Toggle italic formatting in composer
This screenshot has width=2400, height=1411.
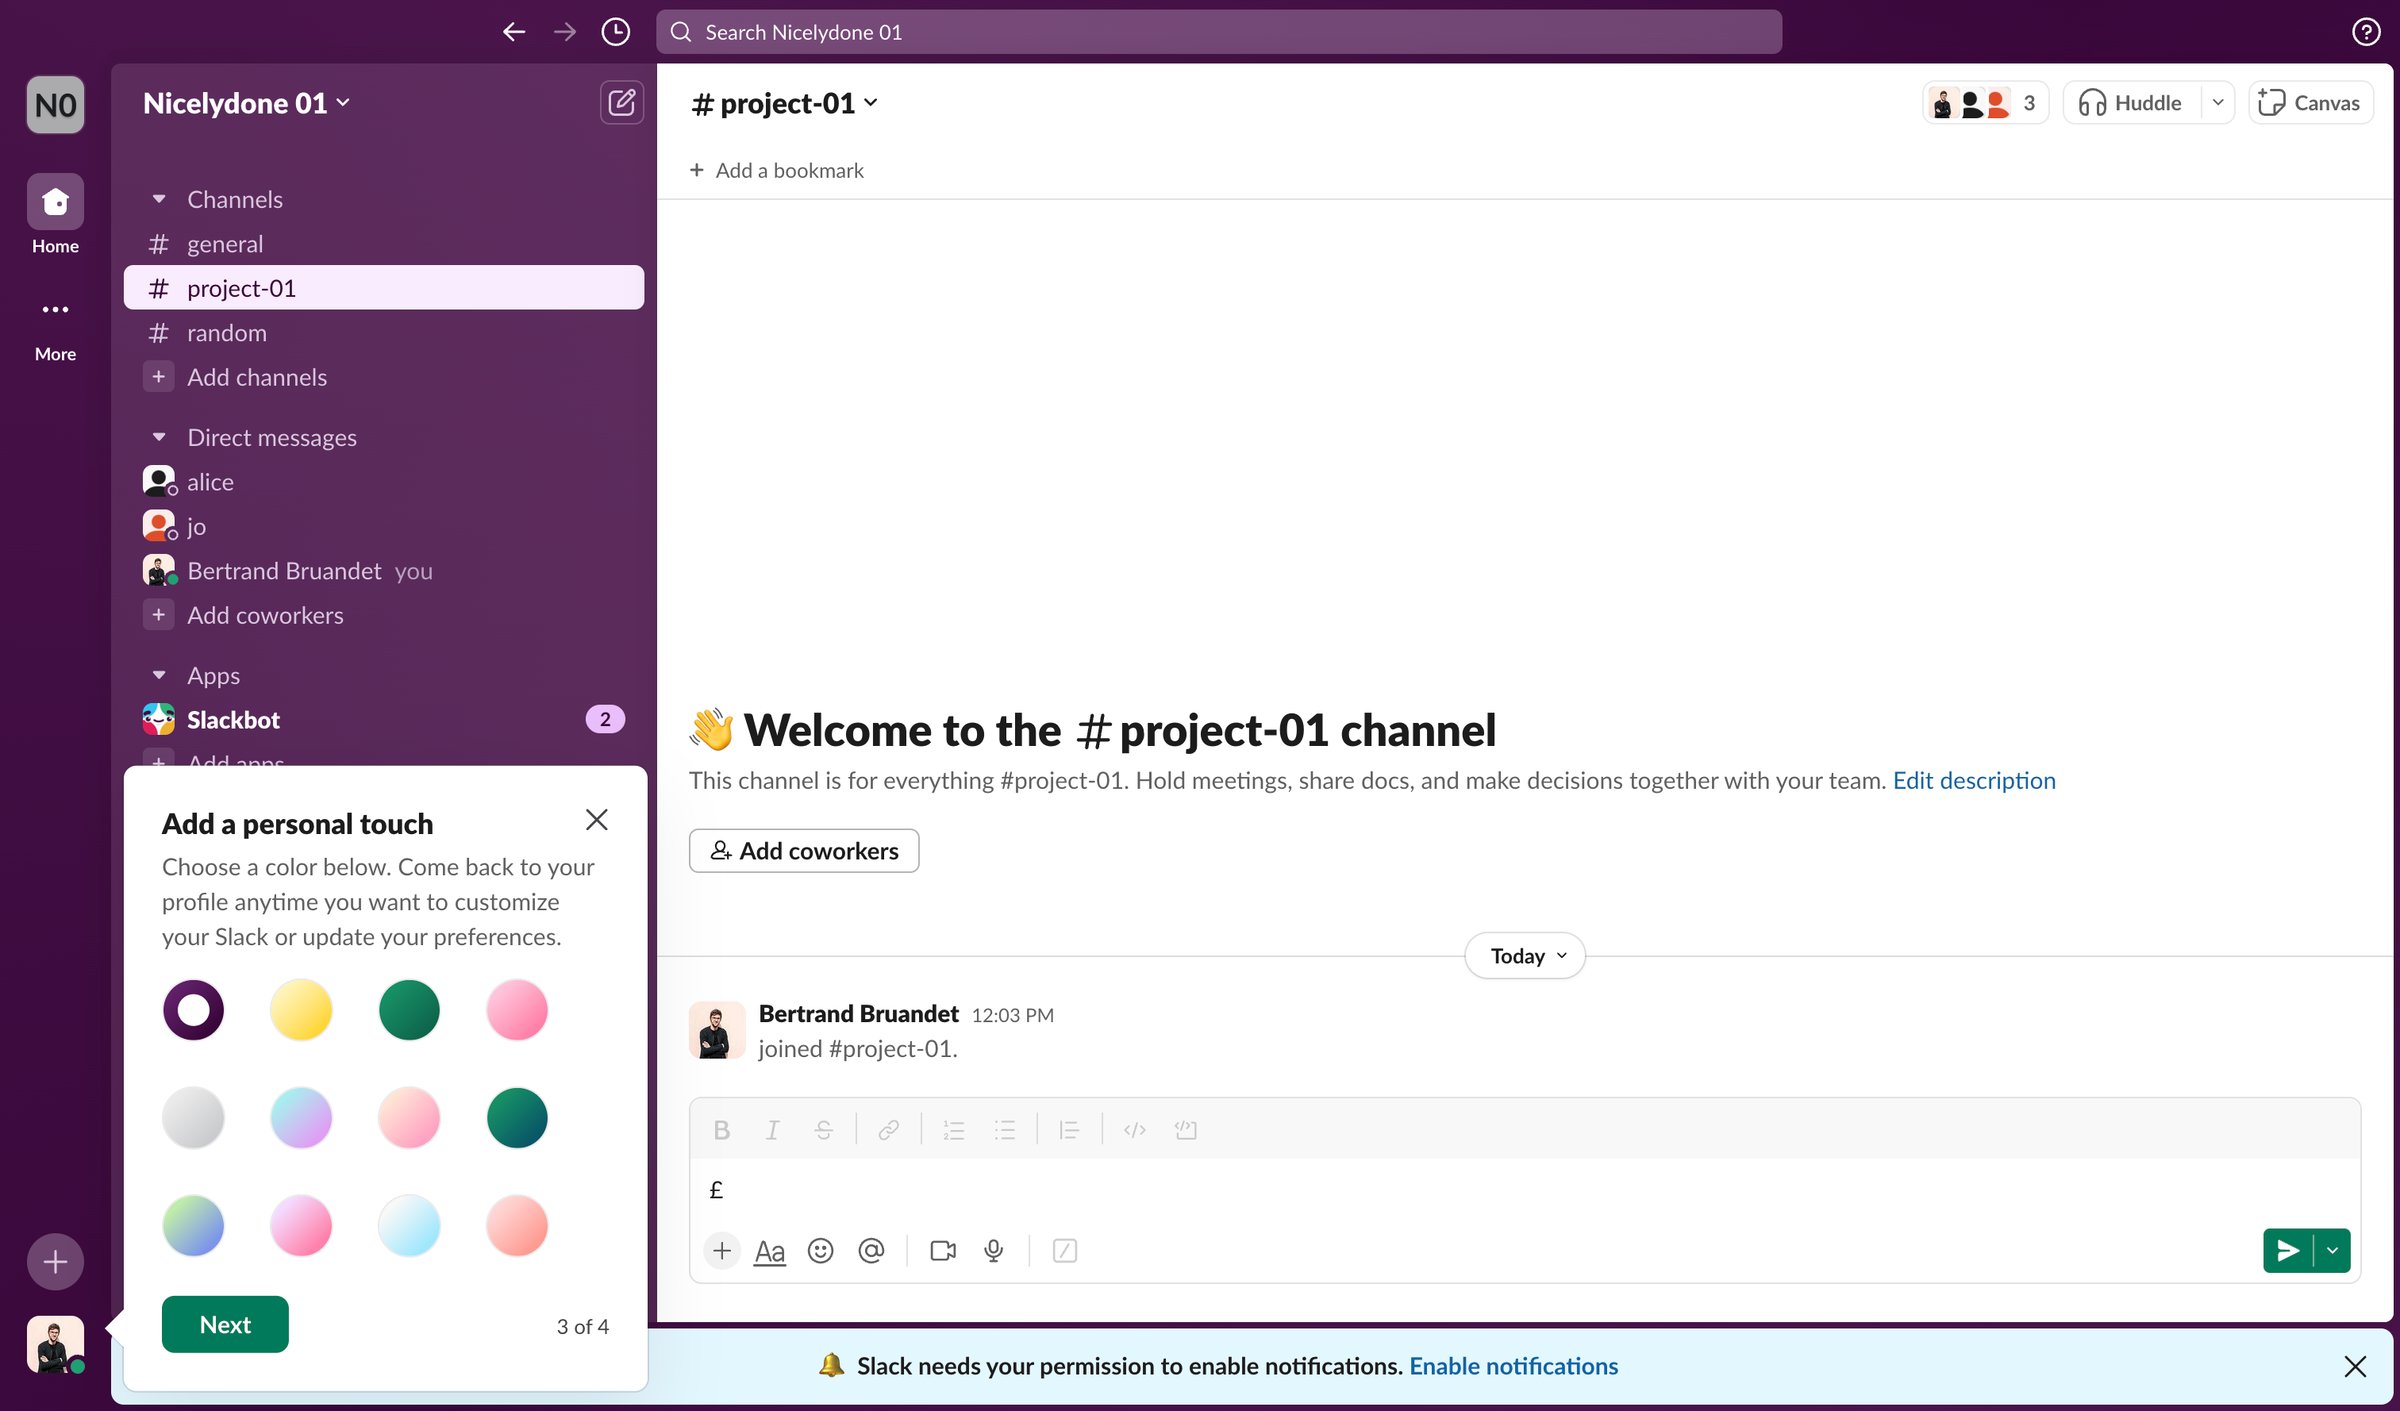pyautogui.click(x=772, y=1130)
